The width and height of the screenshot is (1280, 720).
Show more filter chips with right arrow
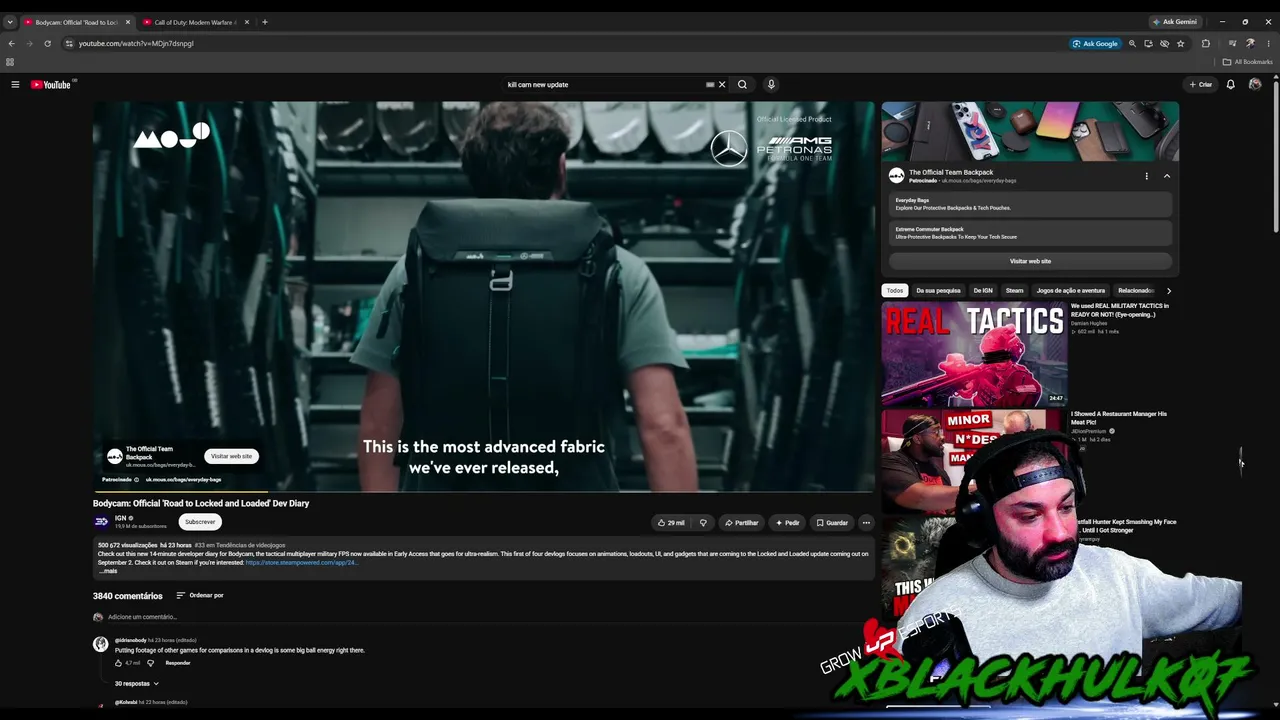pos(1169,291)
